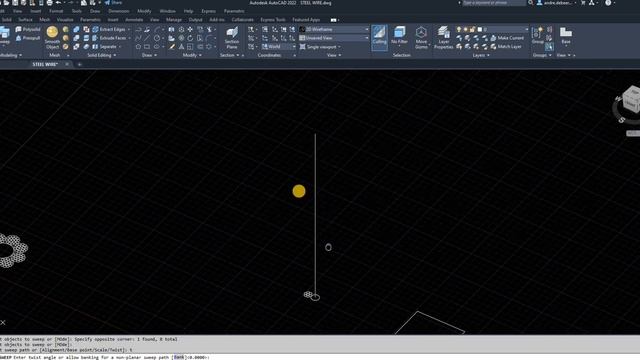Click the Undo icon in quick access toolbar
Viewport: 640px width, 360px height.
58,3
